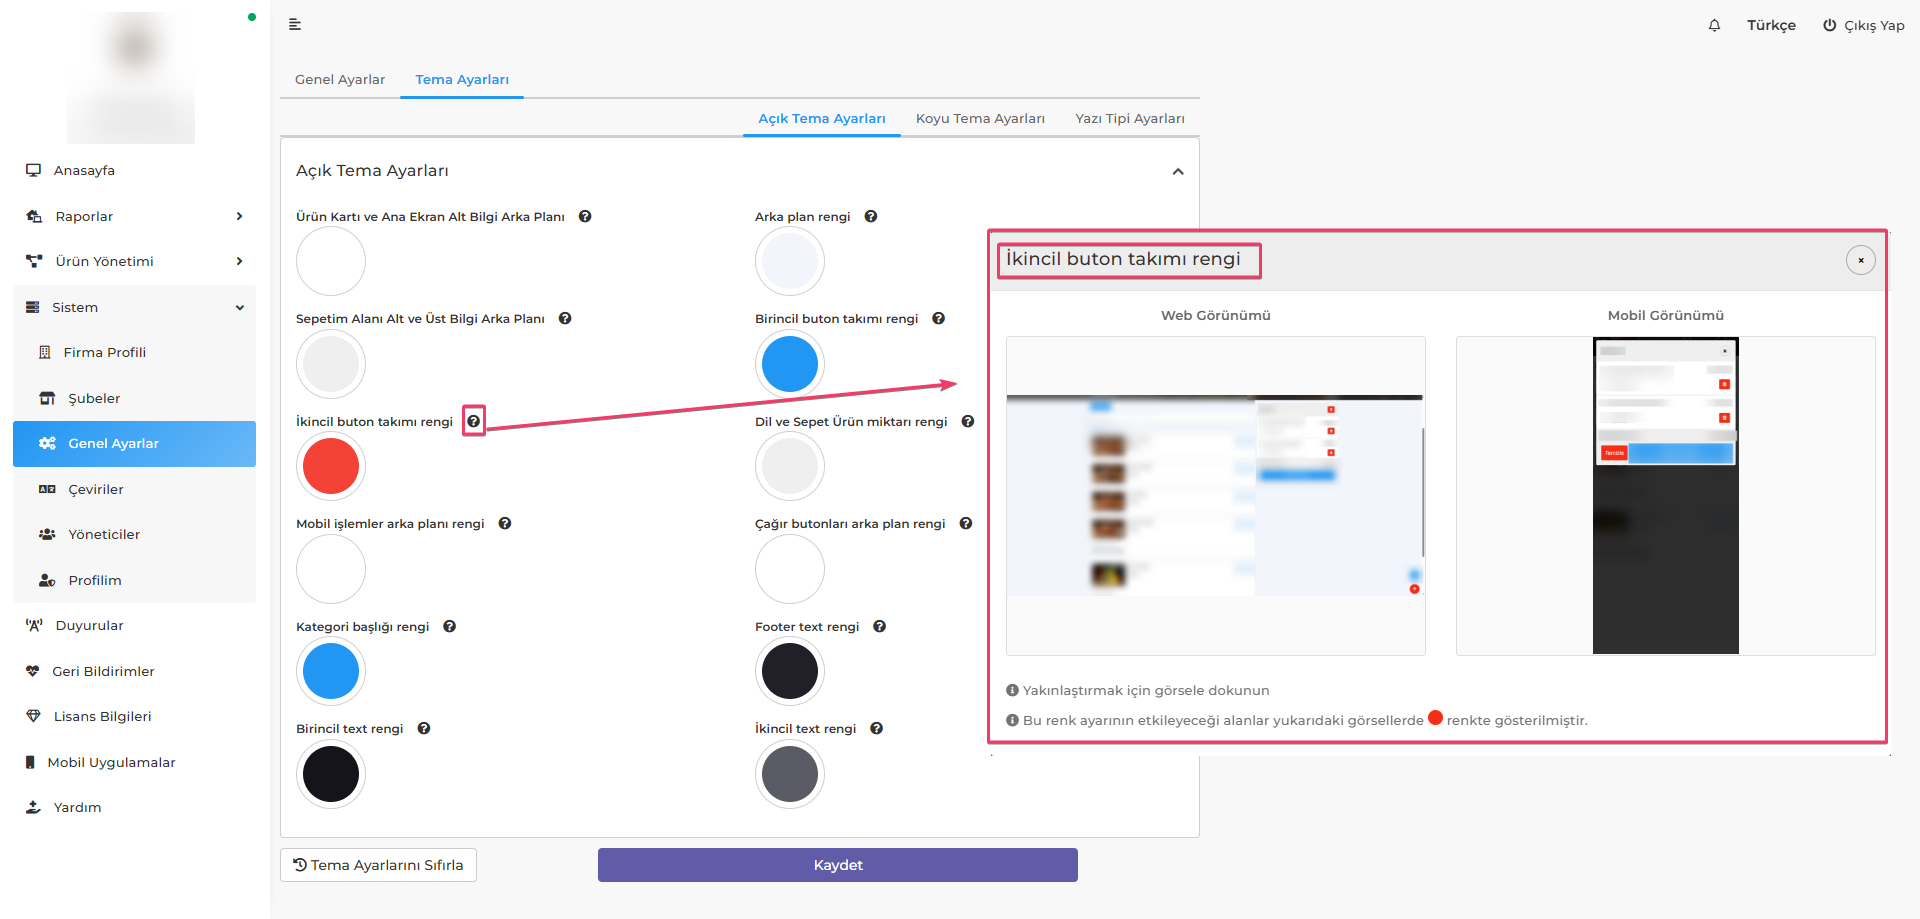Open the Genel Ayarlar tab
The width and height of the screenshot is (1920, 919).
click(x=340, y=80)
